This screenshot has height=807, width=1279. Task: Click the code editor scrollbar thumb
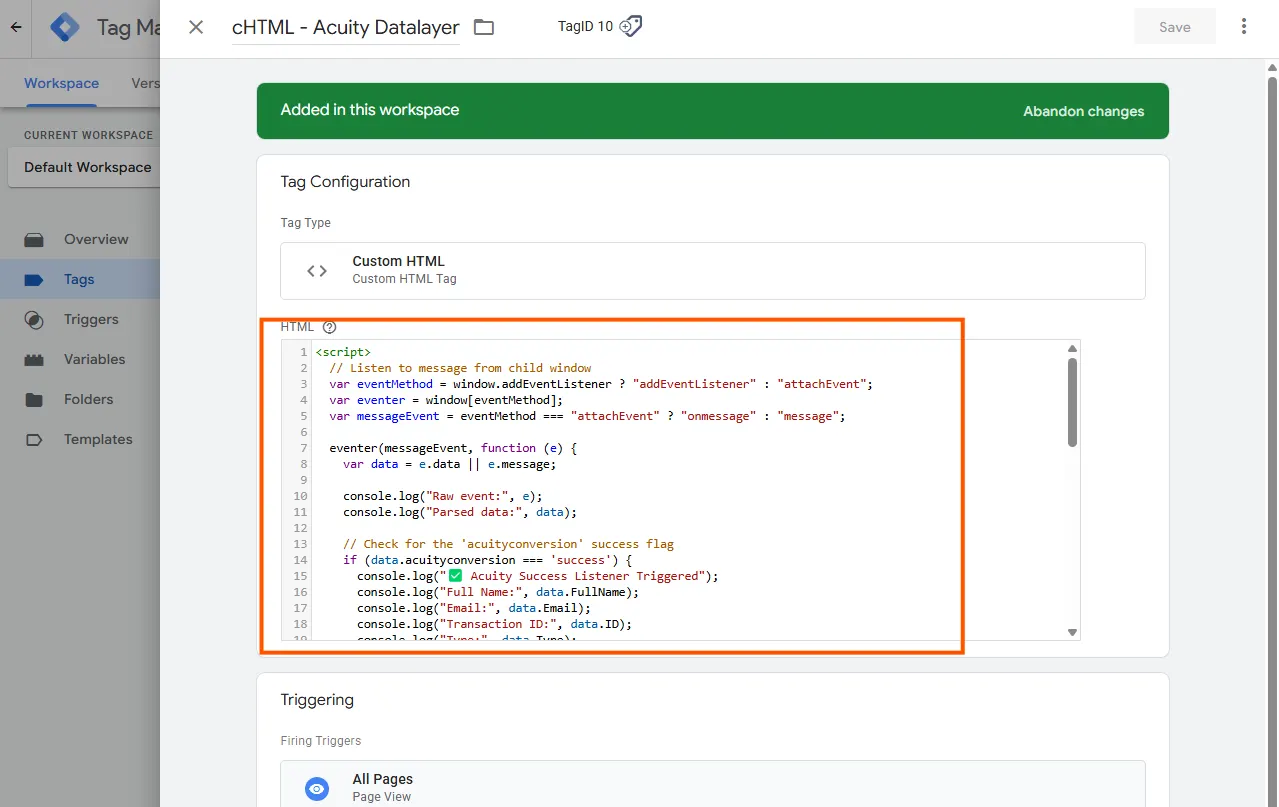[1072, 402]
